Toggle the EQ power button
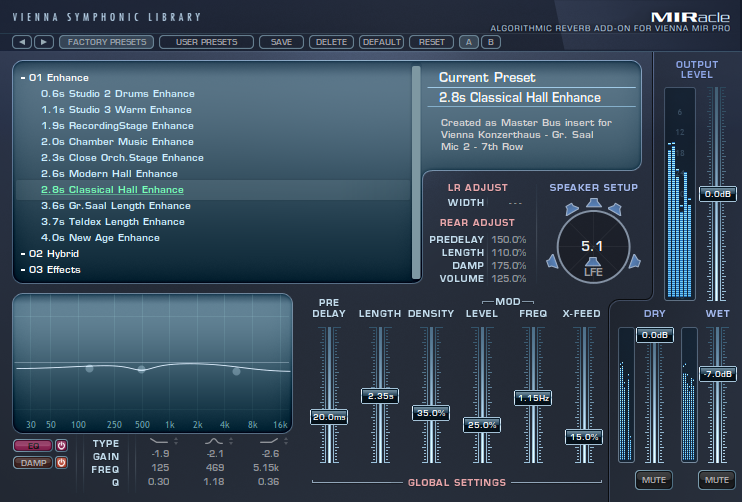742x502 pixels. 60,445
